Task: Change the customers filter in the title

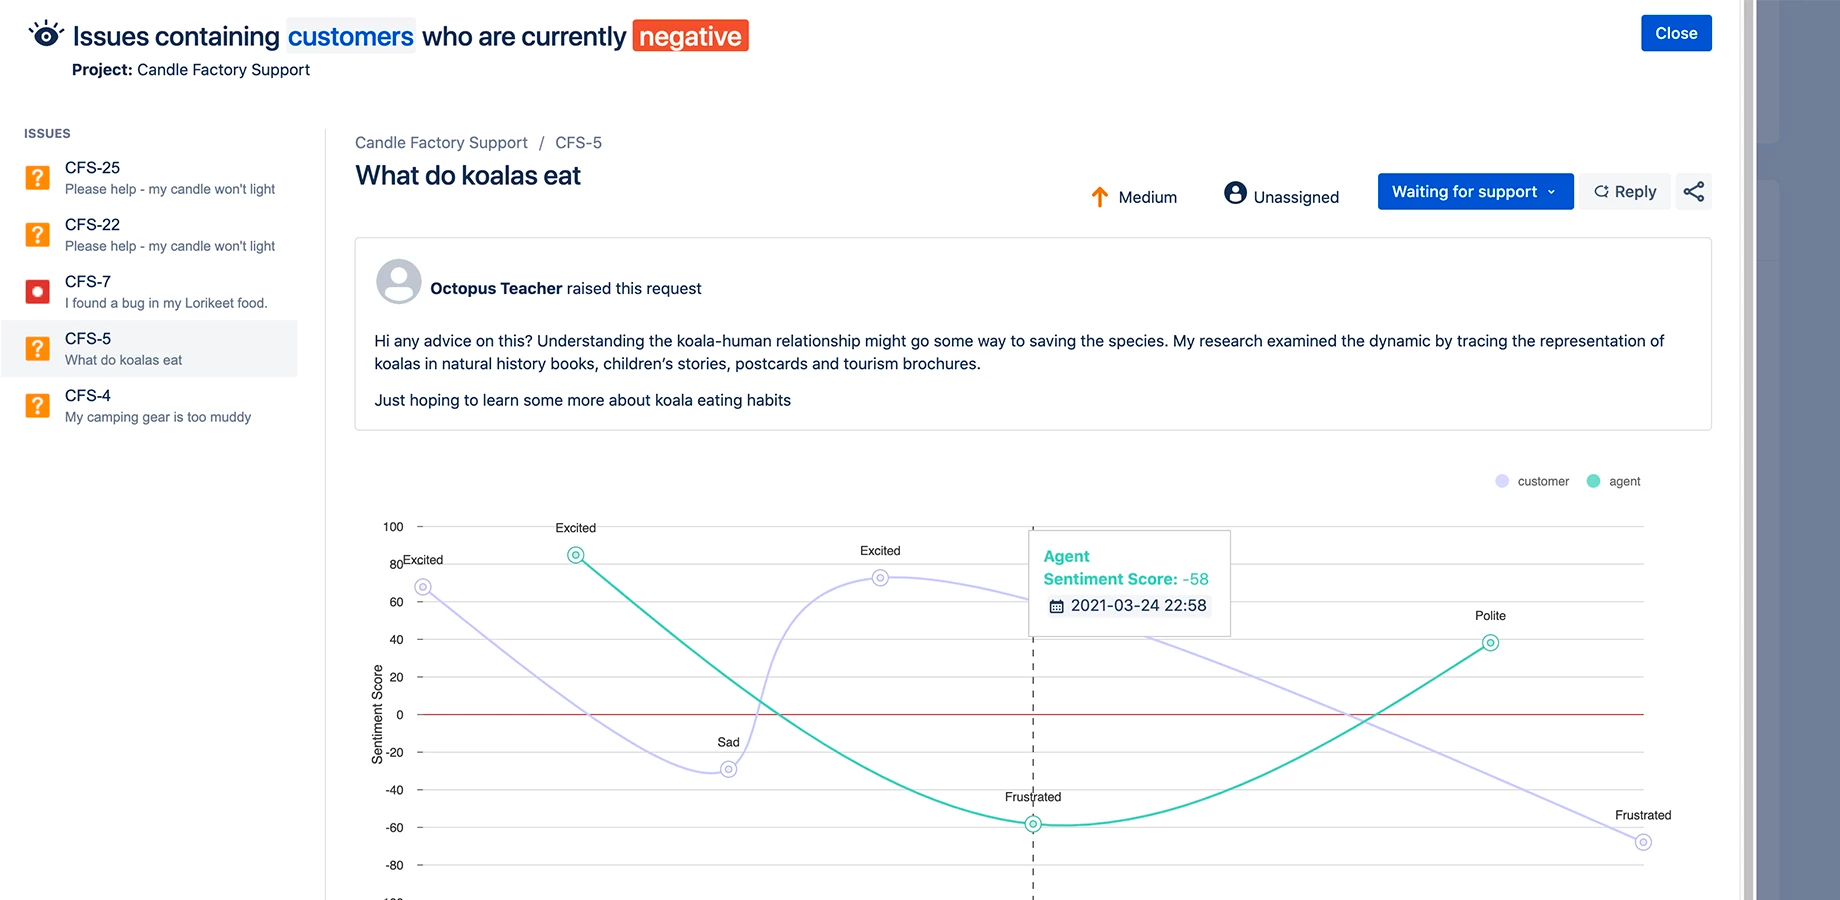Action: pos(351,36)
